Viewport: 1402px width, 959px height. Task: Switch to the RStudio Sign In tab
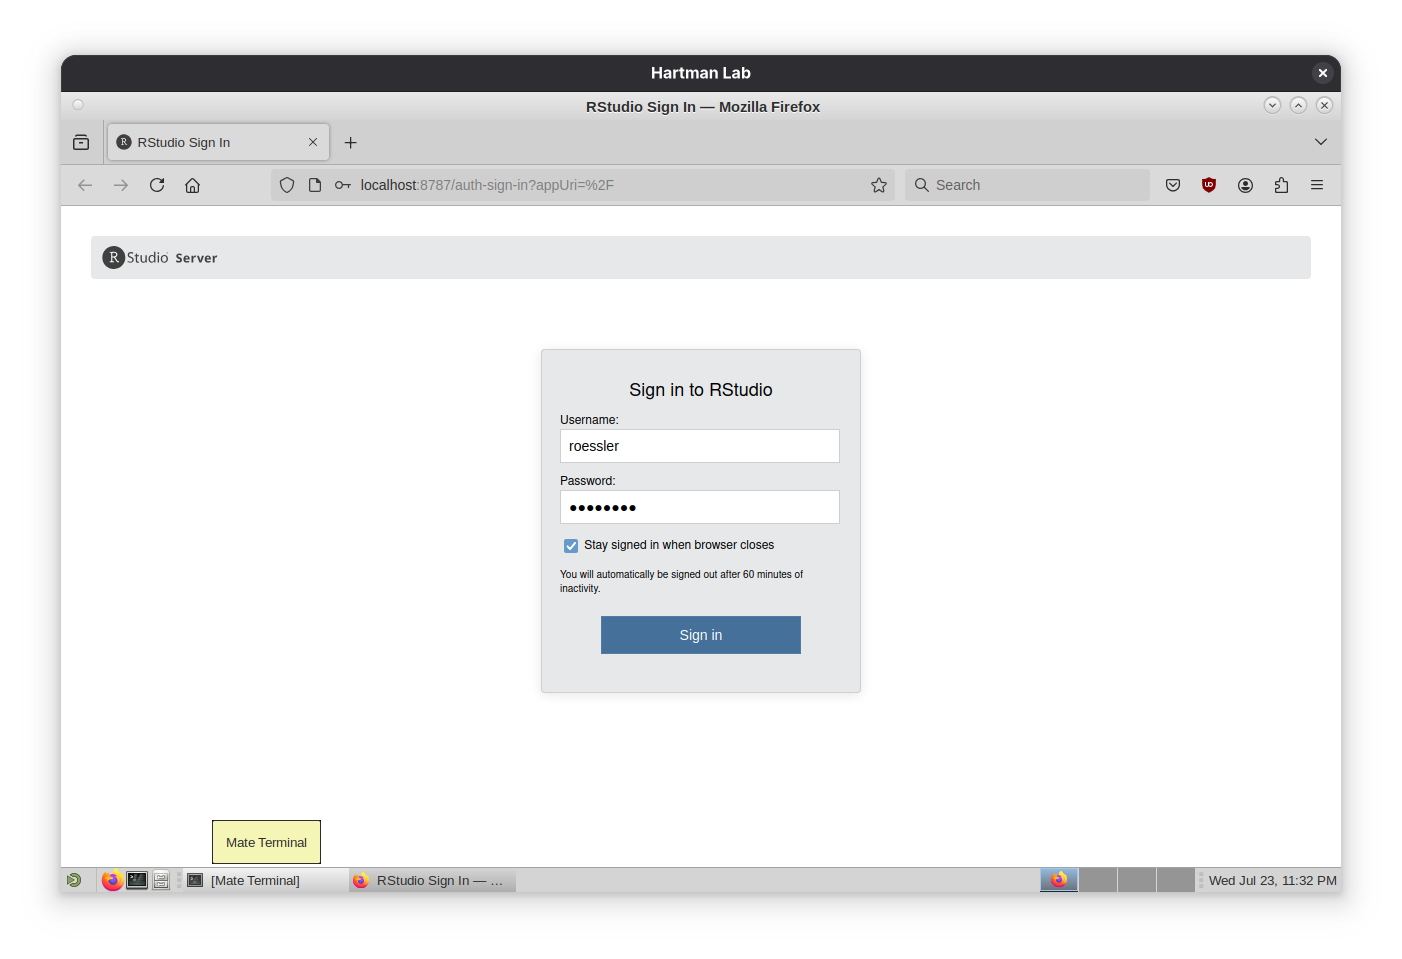[x=218, y=142]
